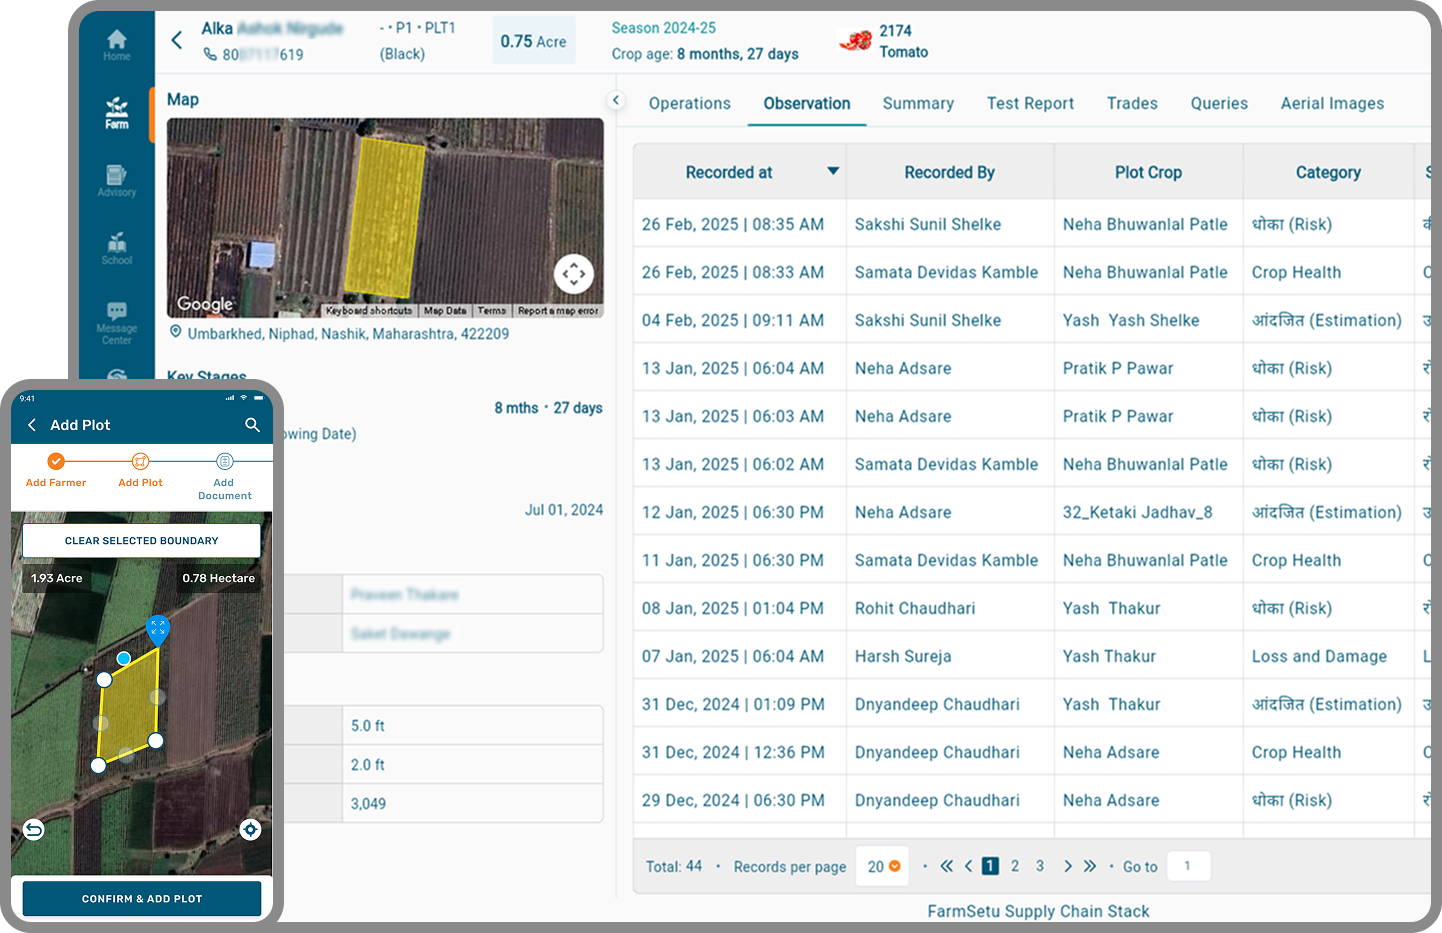Click the map fullscreen pan icon
This screenshot has width=1442, height=933.
(574, 273)
